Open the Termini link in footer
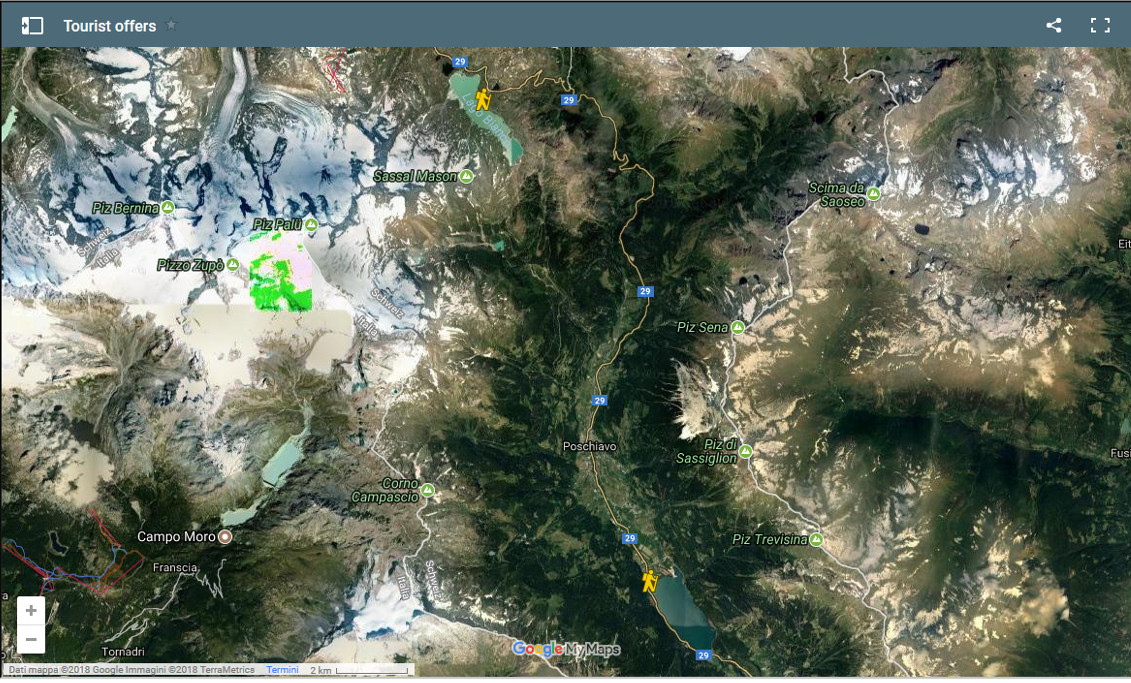Screen dimensions: 1131x683 pyautogui.click(x=282, y=670)
